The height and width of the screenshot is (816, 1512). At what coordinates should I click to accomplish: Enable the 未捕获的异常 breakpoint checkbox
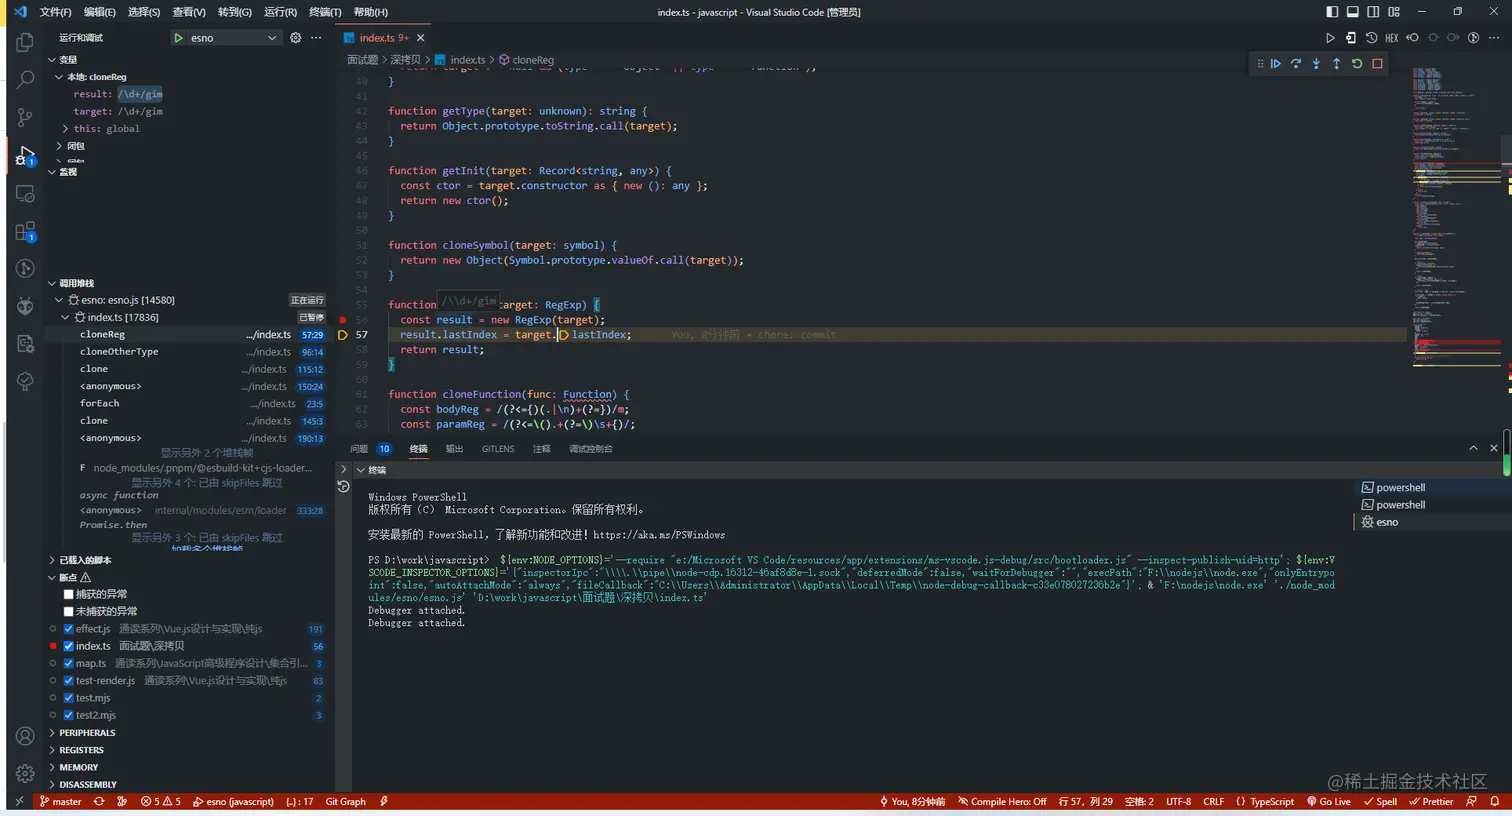(x=69, y=611)
